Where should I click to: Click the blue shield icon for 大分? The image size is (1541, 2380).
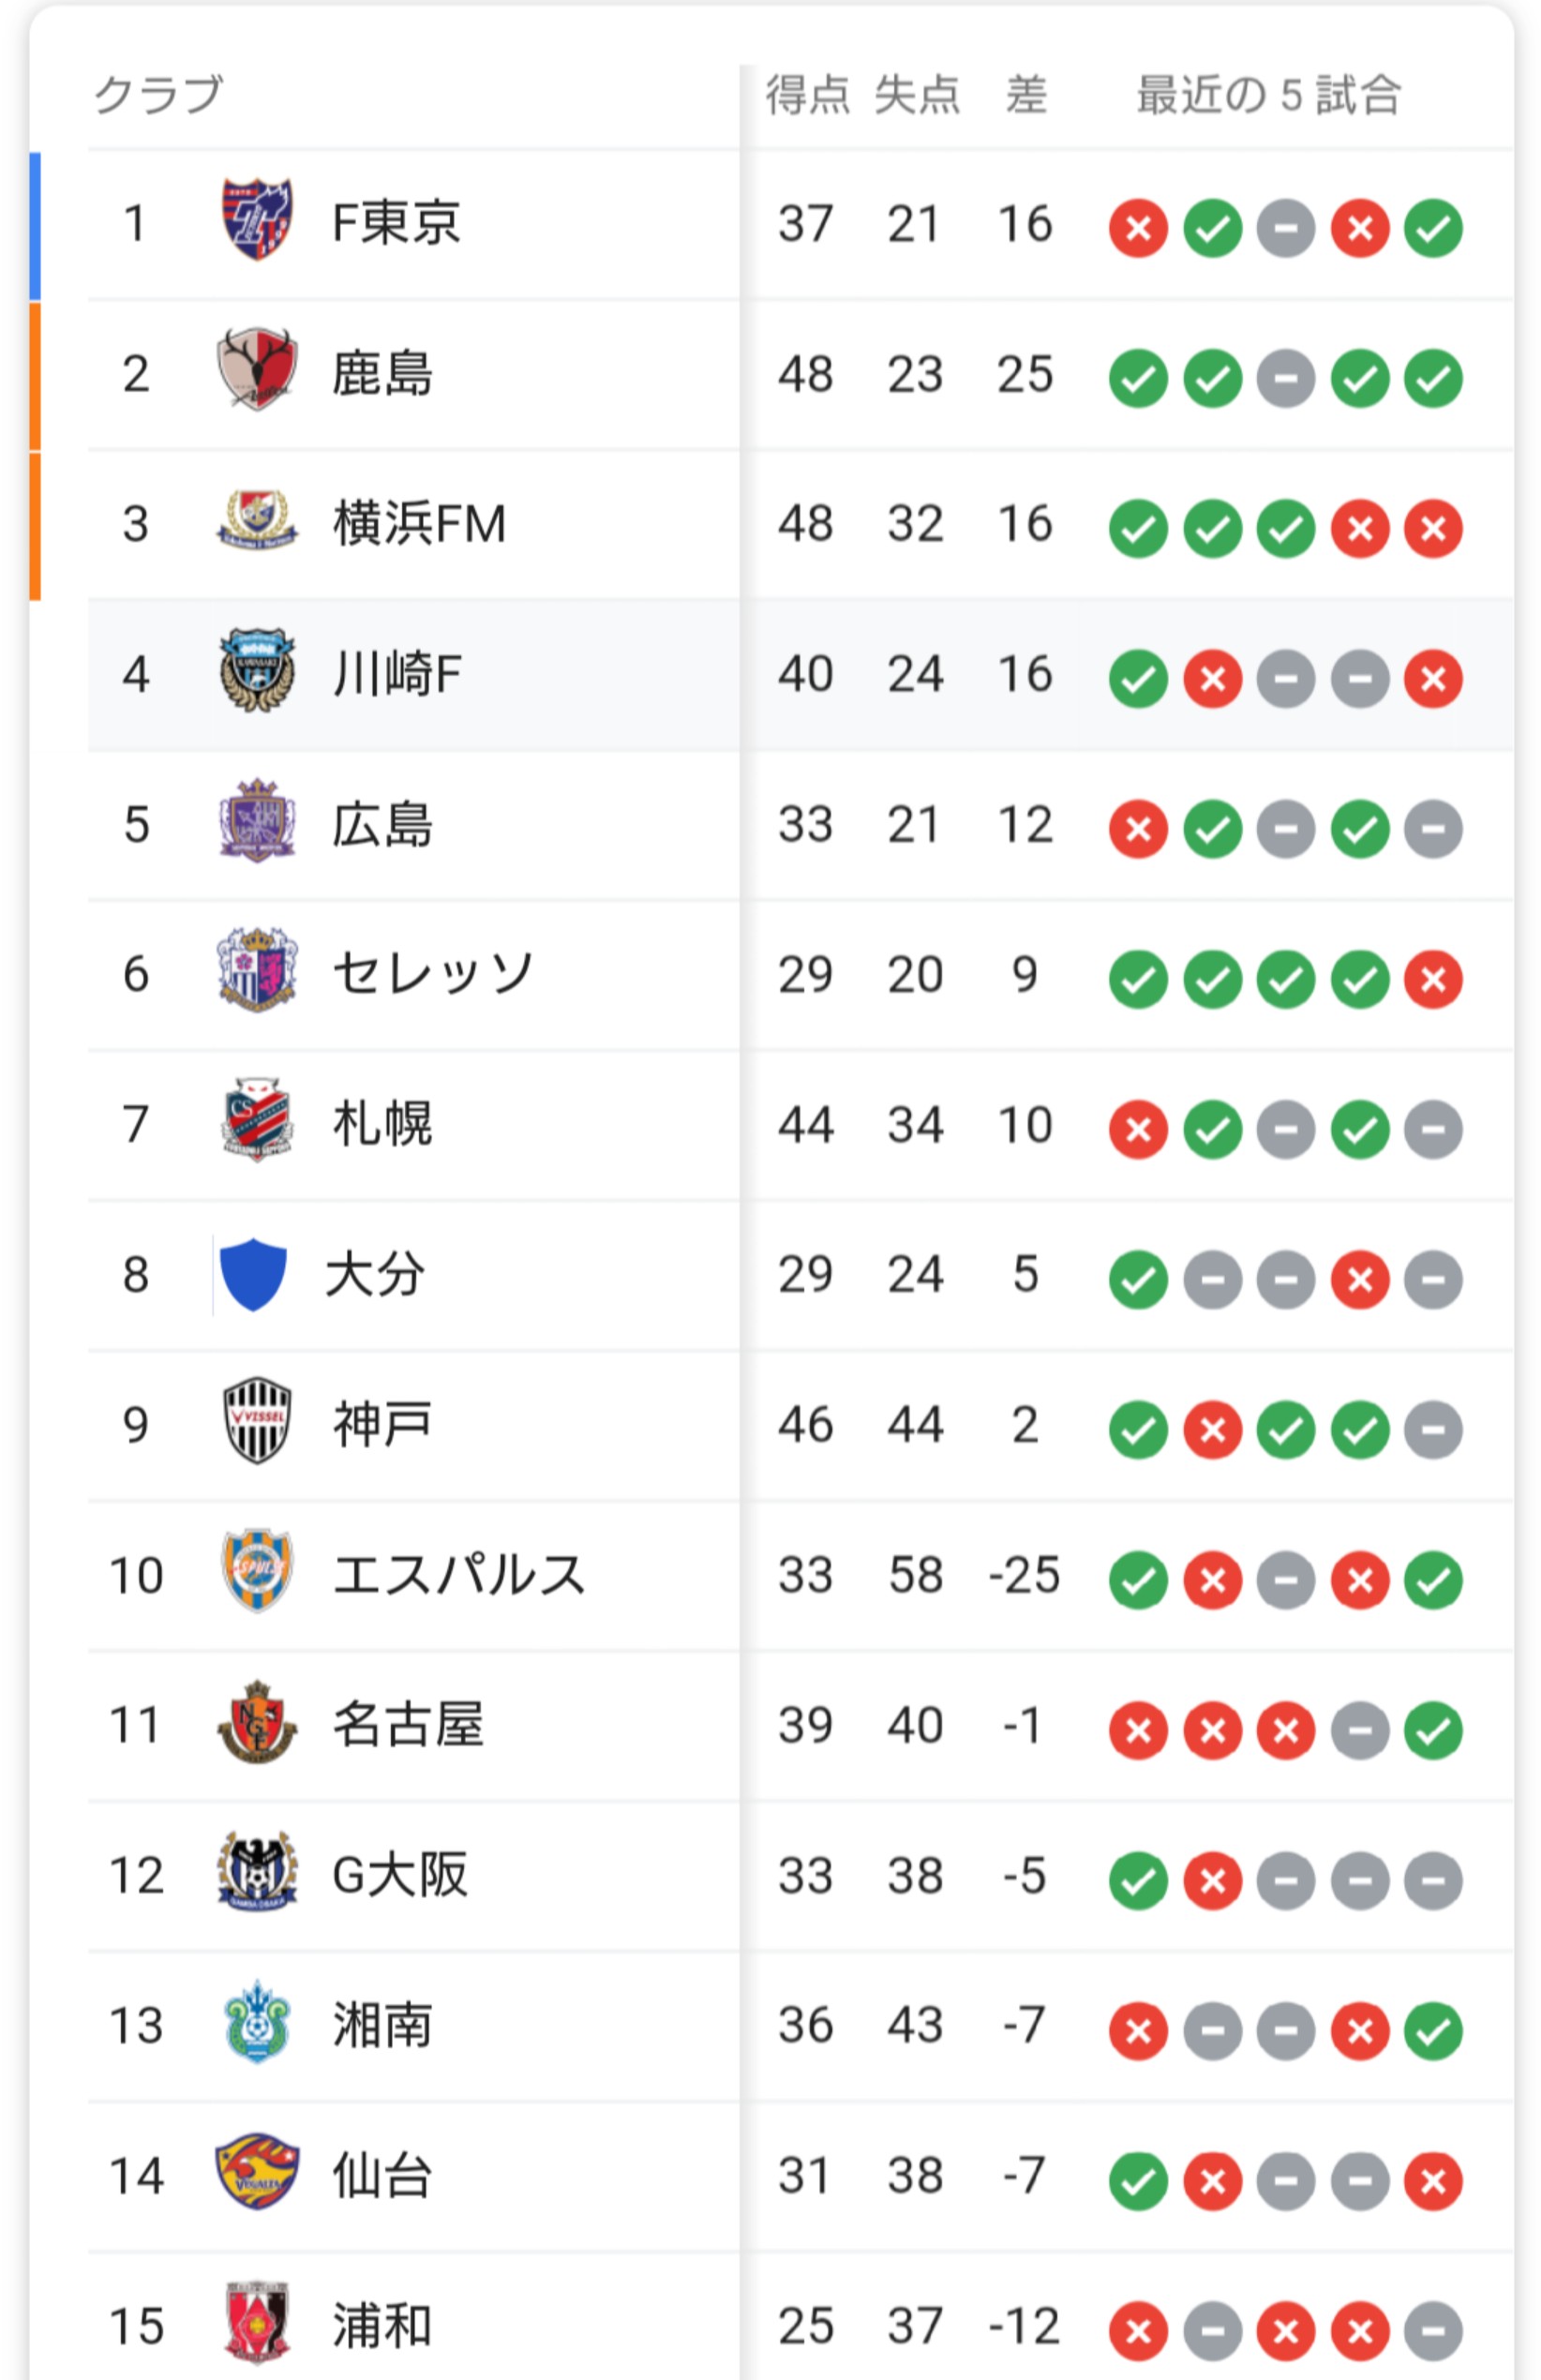coord(253,1274)
